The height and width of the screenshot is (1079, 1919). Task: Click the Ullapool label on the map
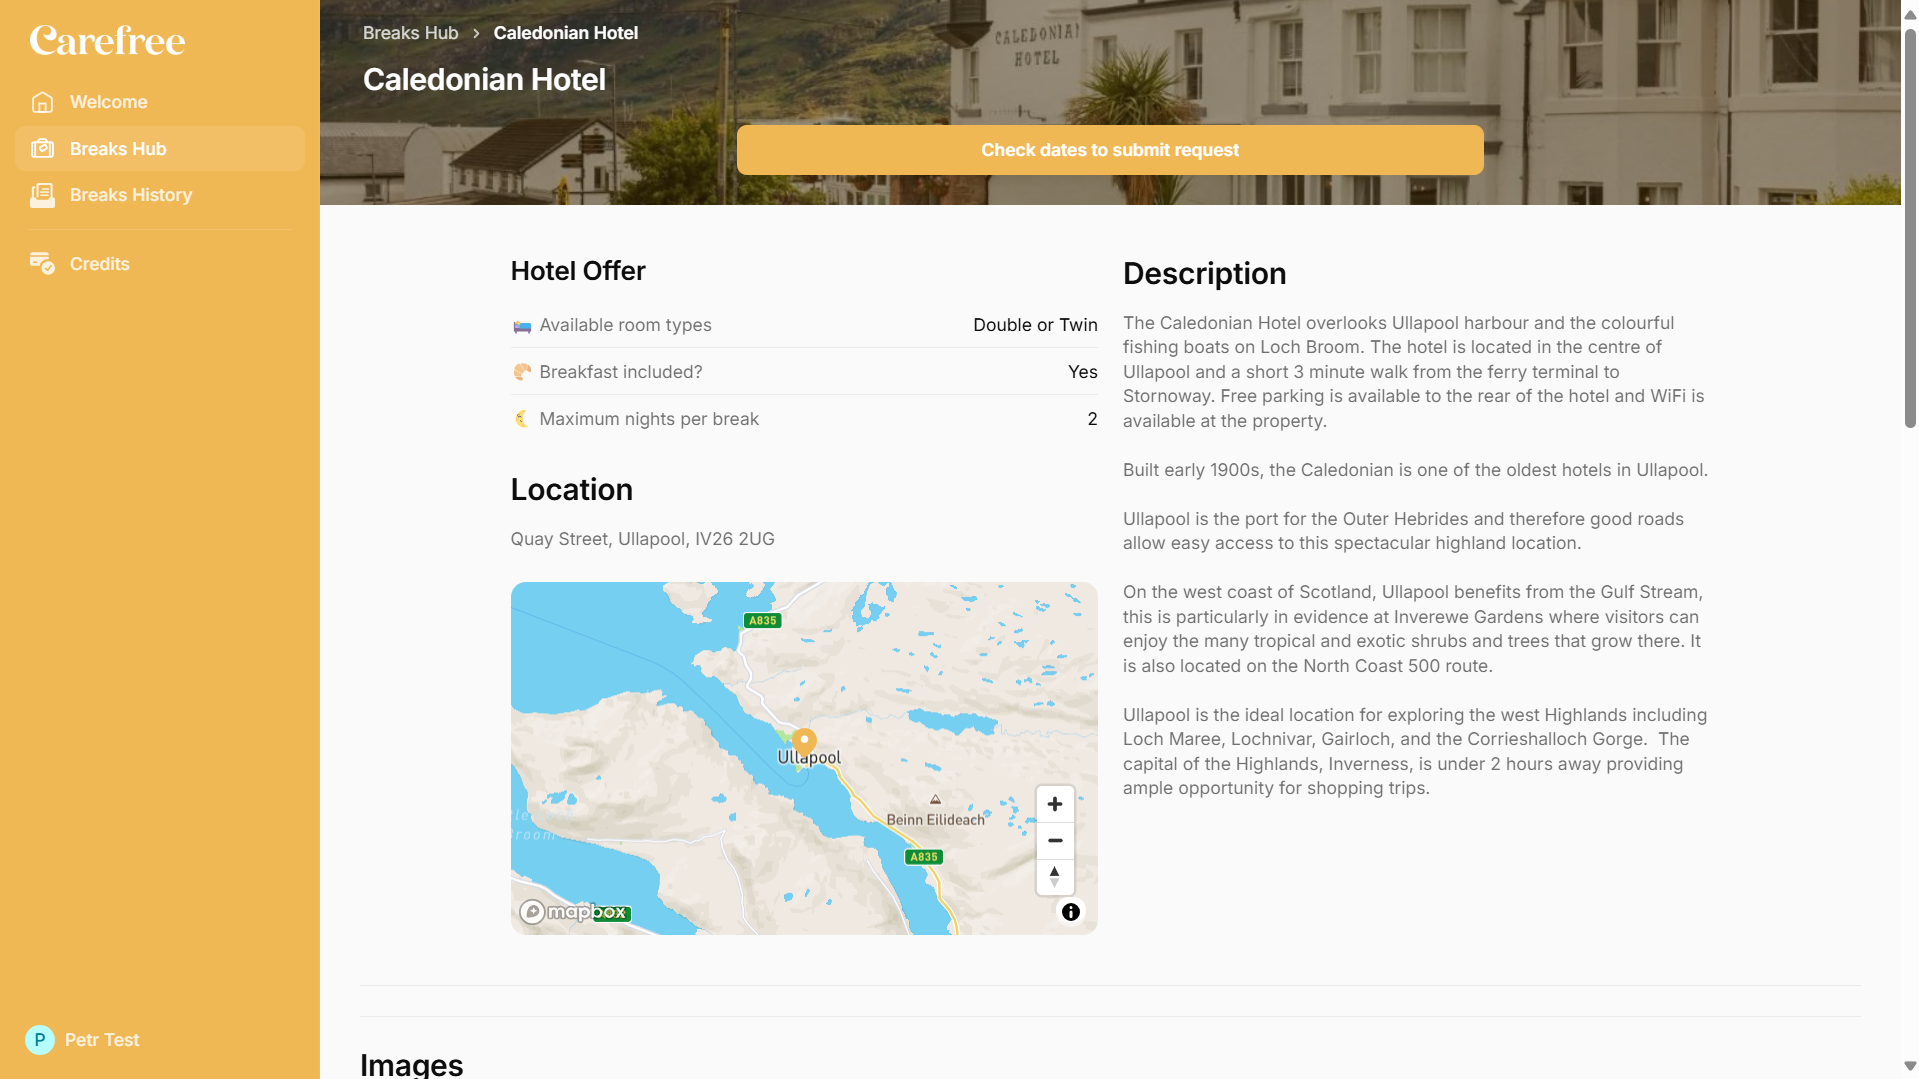pos(809,759)
